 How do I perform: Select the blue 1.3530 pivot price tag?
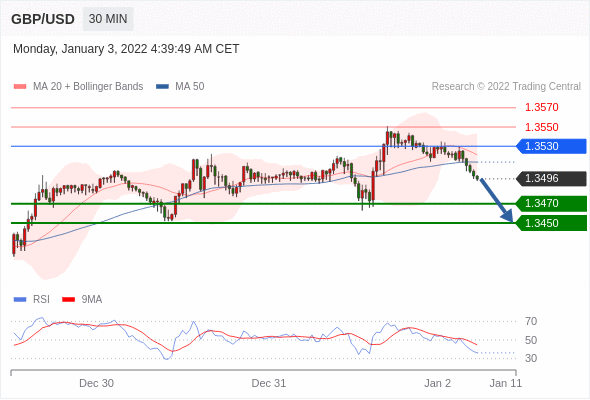point(551,146)
